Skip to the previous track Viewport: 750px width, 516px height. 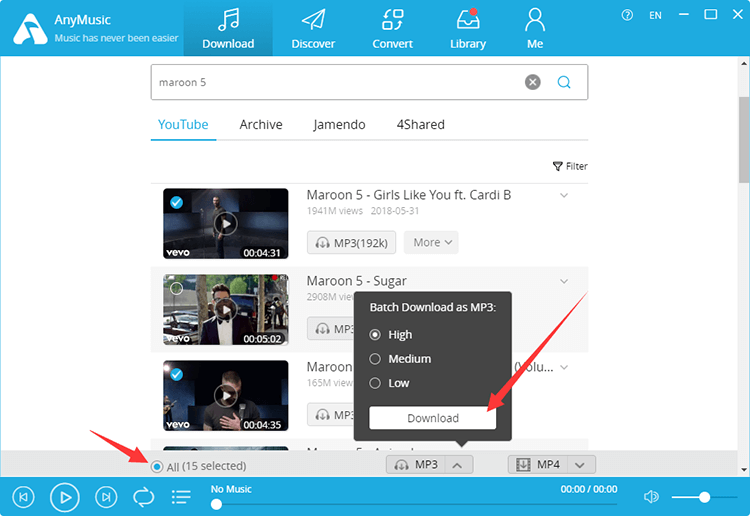point(23,497)
